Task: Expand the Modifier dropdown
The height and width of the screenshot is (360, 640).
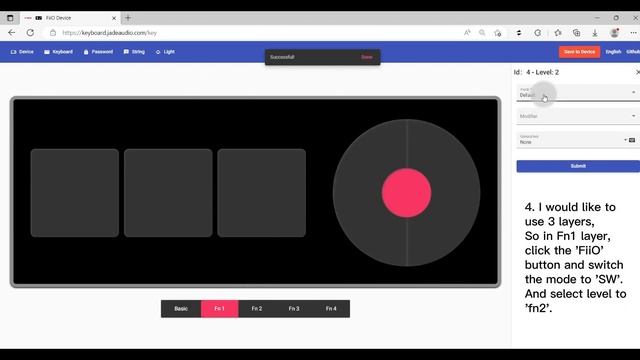Action: pos(578,116)
